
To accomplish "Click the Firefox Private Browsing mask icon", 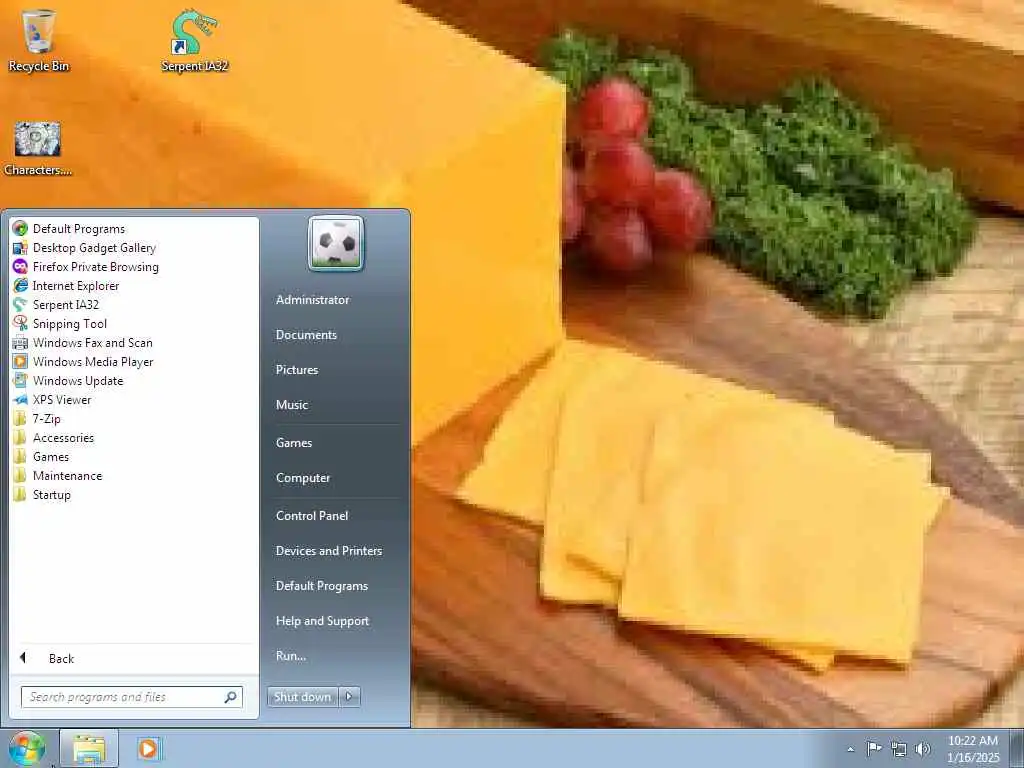I will 20,266.
